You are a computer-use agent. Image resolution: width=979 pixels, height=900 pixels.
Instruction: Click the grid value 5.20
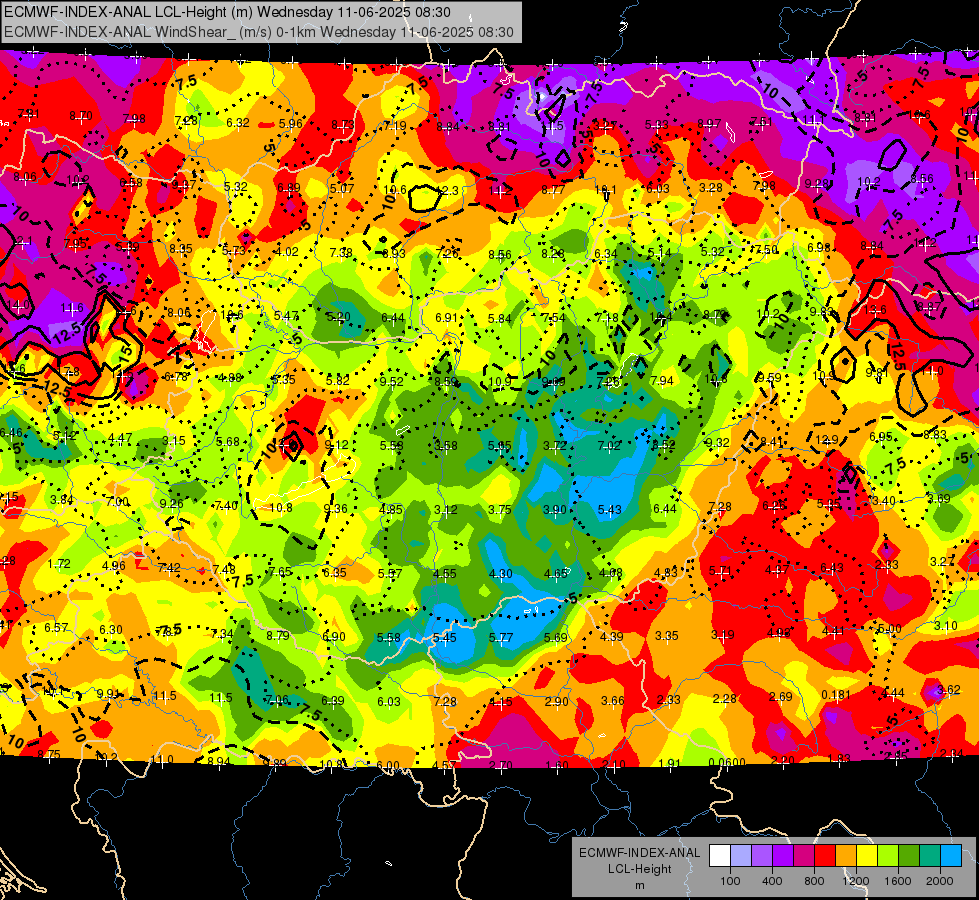pyautogui.click(x=338, y=317)
